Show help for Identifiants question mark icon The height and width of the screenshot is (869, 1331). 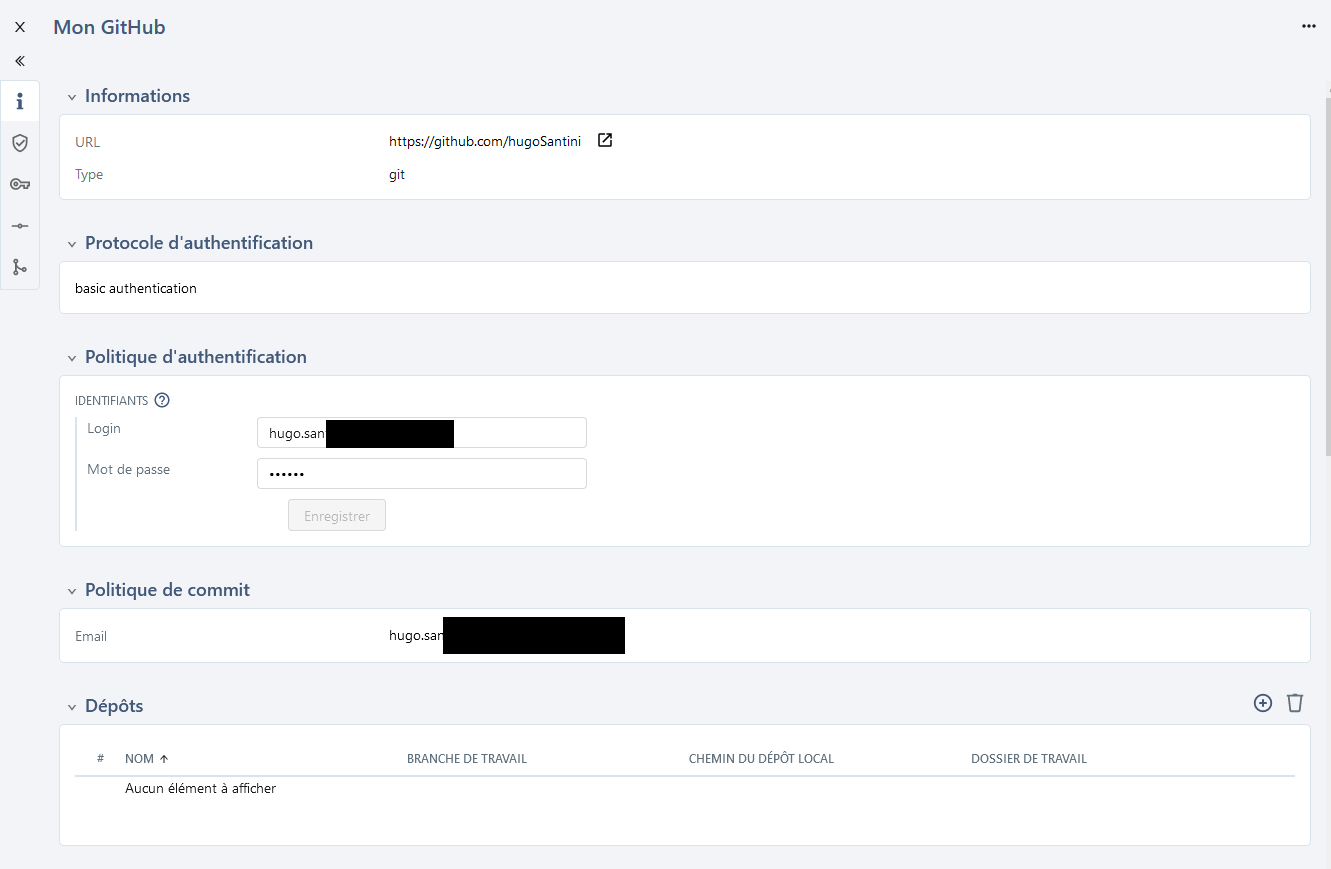pos(162,400)
